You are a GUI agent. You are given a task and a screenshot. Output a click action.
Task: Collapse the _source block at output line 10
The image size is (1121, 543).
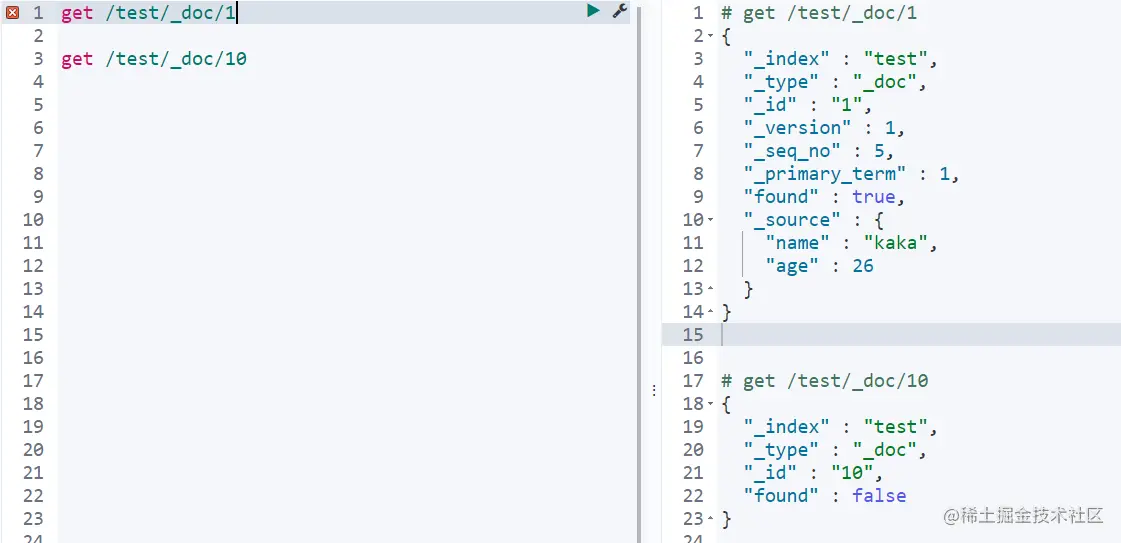711,219
